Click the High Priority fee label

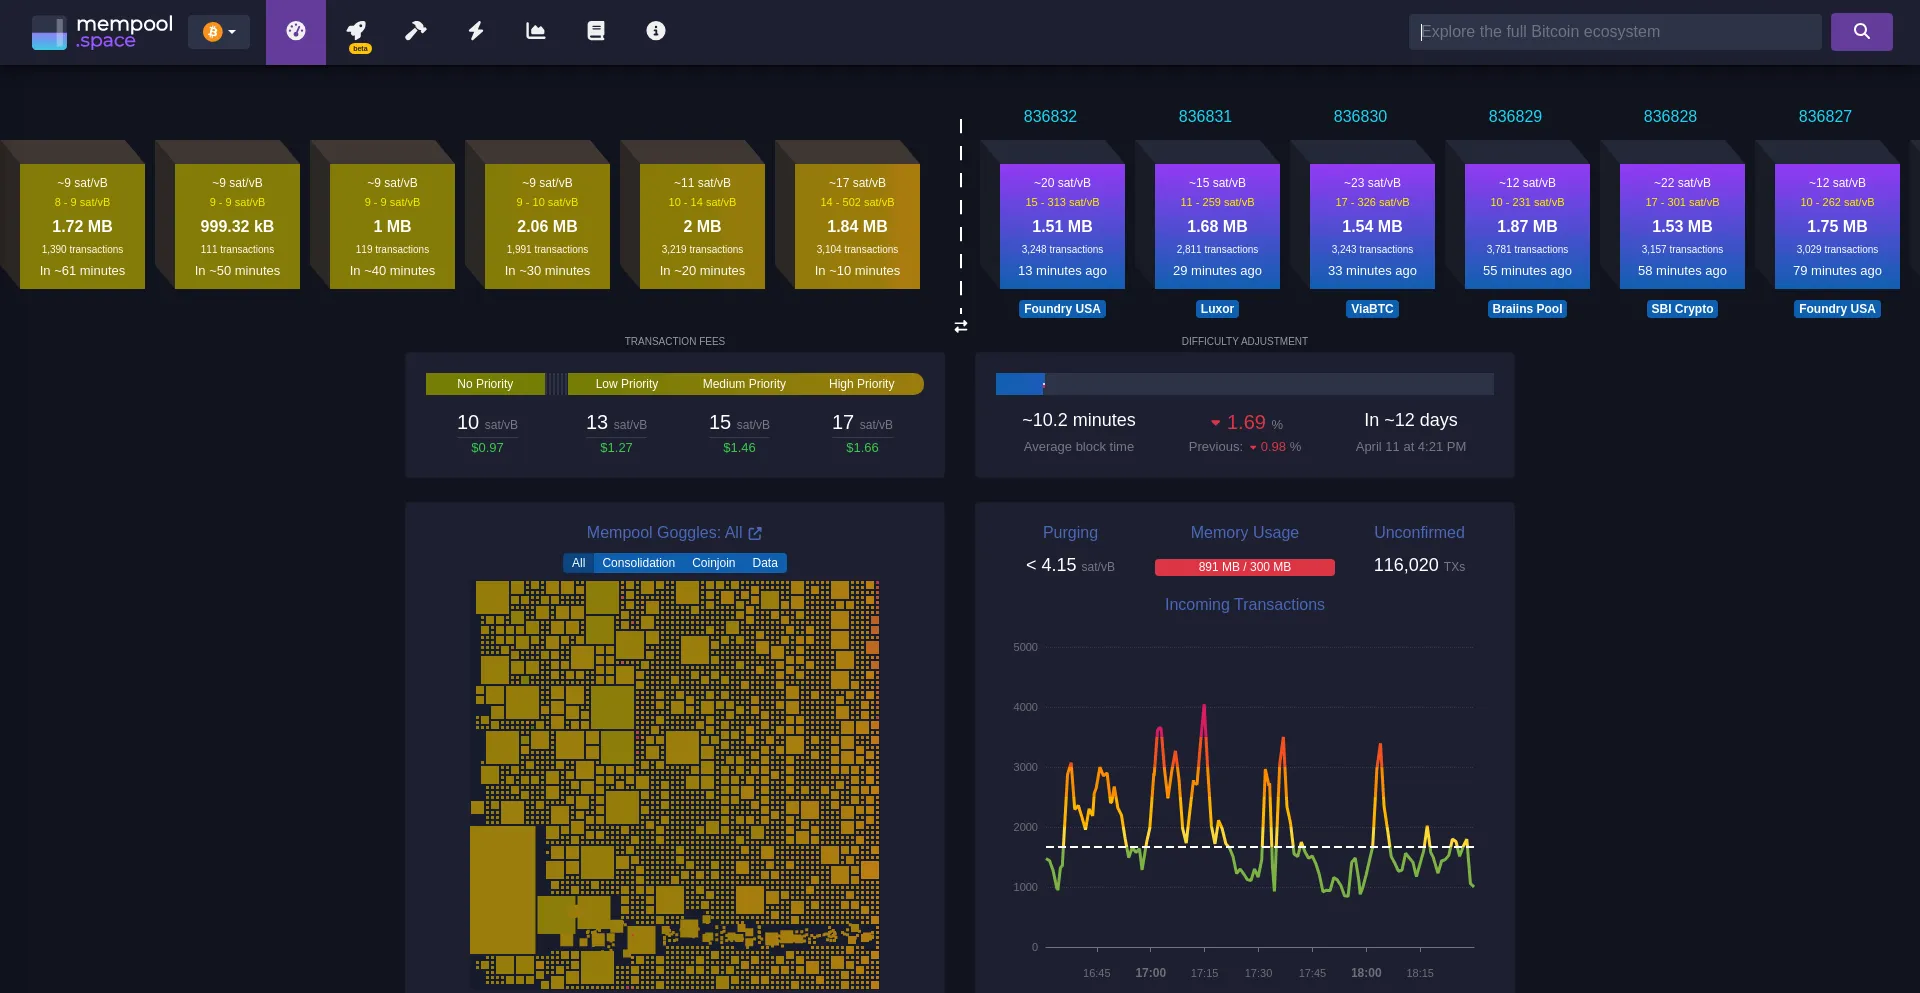(x=861, y=384)
